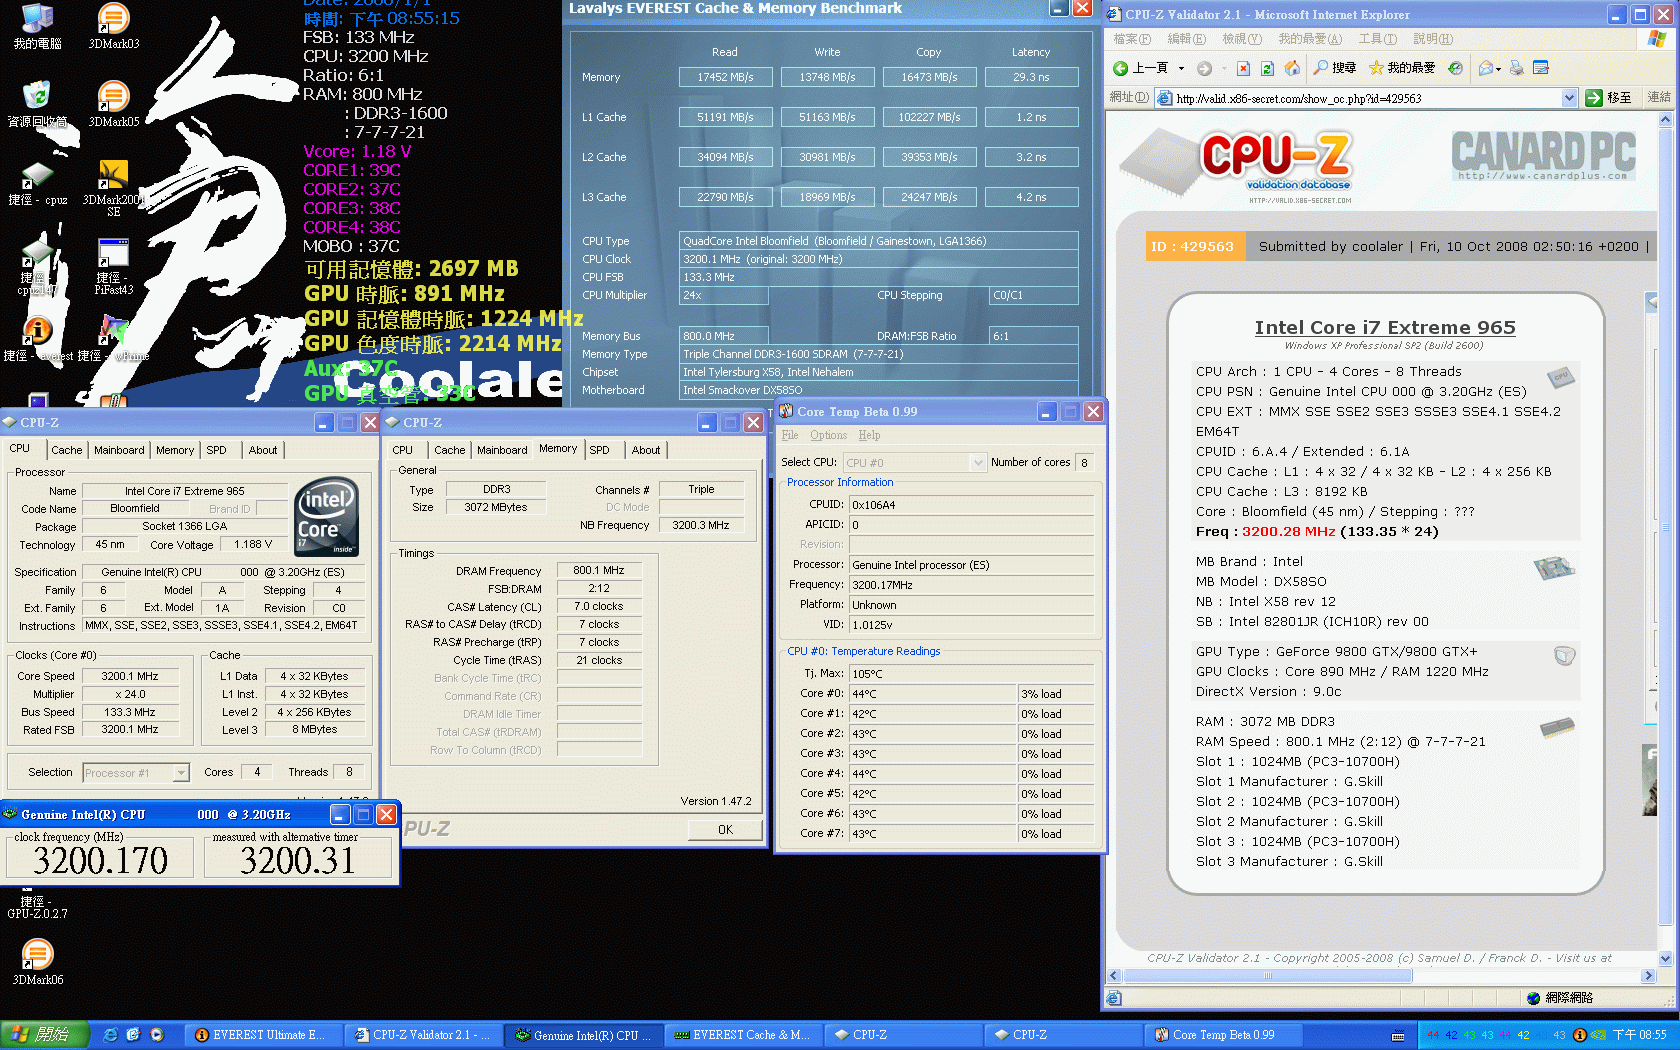Open IE Favorites star button
Image resolution: width=1680 pixels, height=1050 pixels.
pyautogui.click(x=1402, y=68)
